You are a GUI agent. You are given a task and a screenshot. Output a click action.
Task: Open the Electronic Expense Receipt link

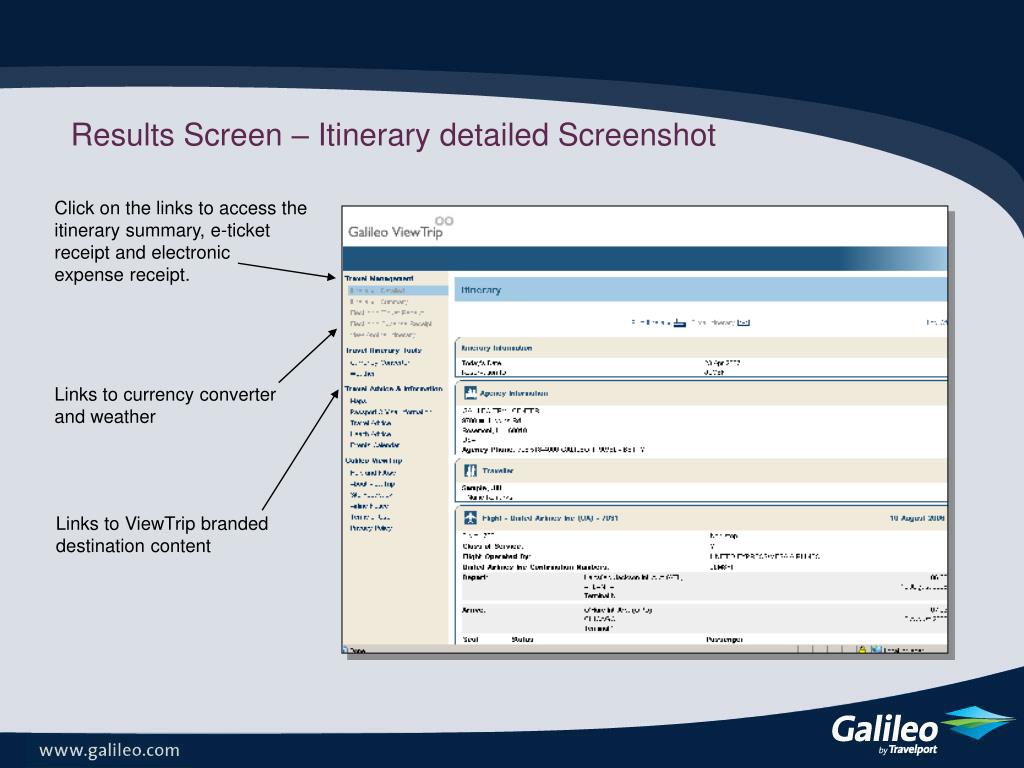pos(391,323)
